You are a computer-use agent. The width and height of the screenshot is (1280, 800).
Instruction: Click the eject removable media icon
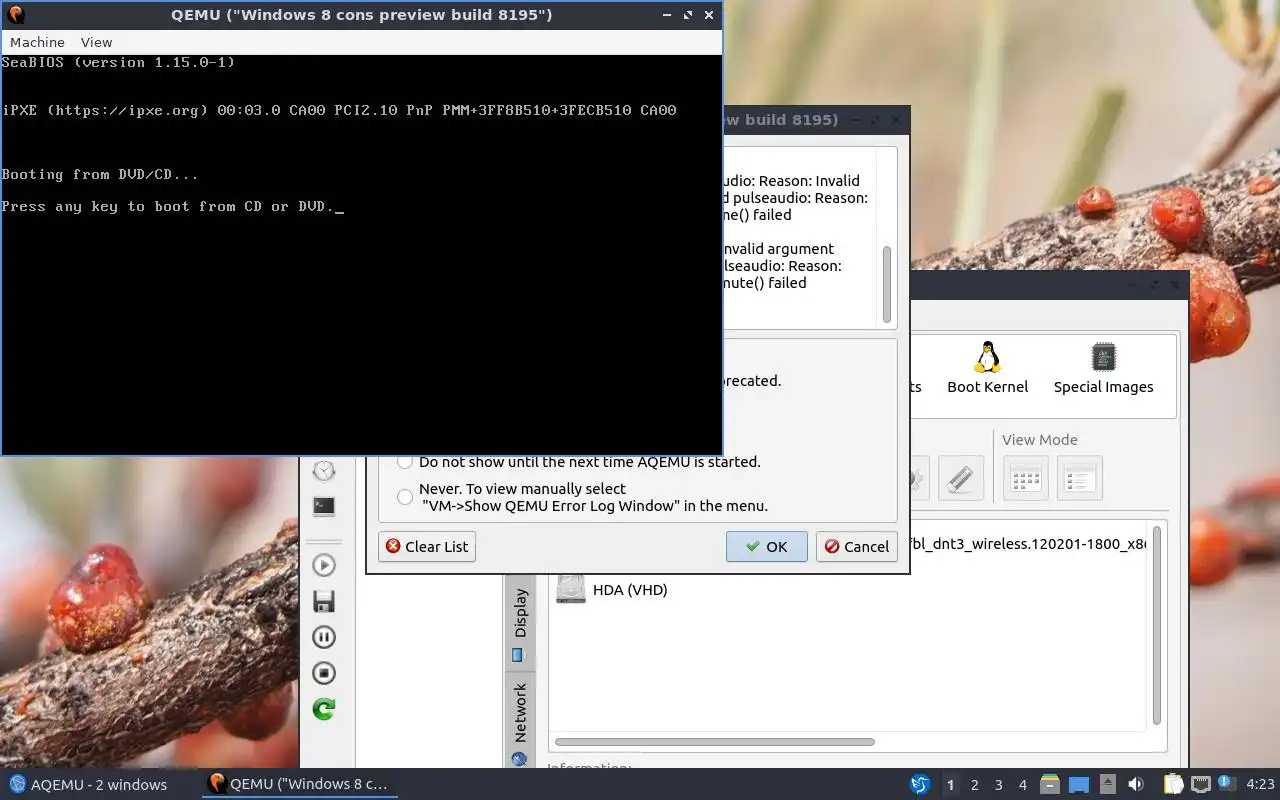click(x=1108, y=784)
